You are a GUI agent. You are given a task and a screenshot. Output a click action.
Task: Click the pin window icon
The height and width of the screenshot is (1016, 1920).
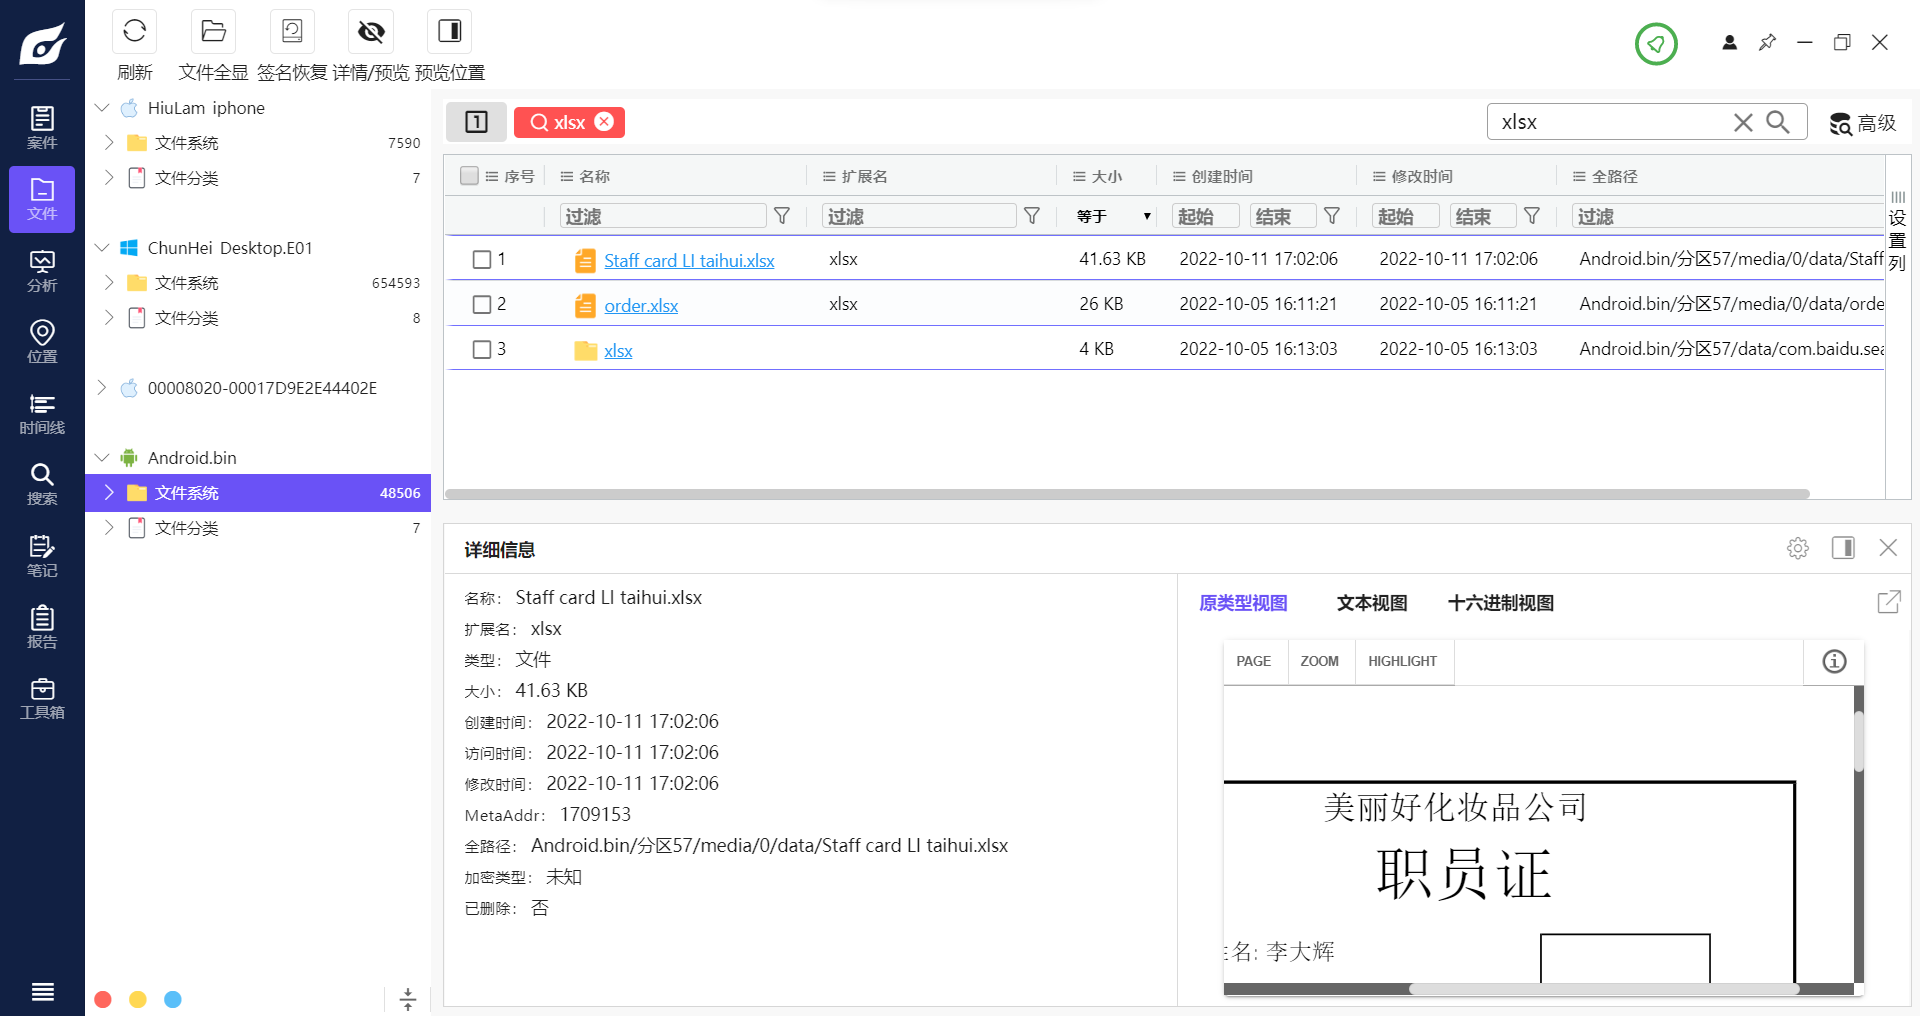point(1767,42)
